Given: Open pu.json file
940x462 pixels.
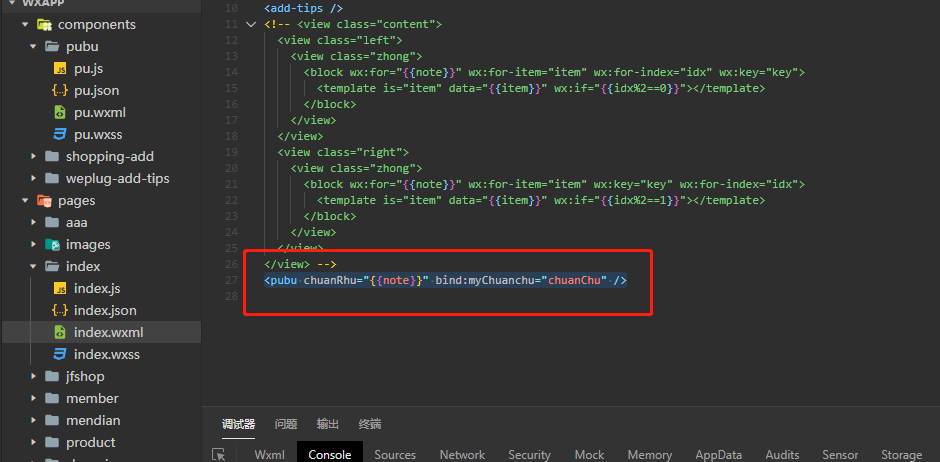Looking at the screenshot, I should click(97, 90).
